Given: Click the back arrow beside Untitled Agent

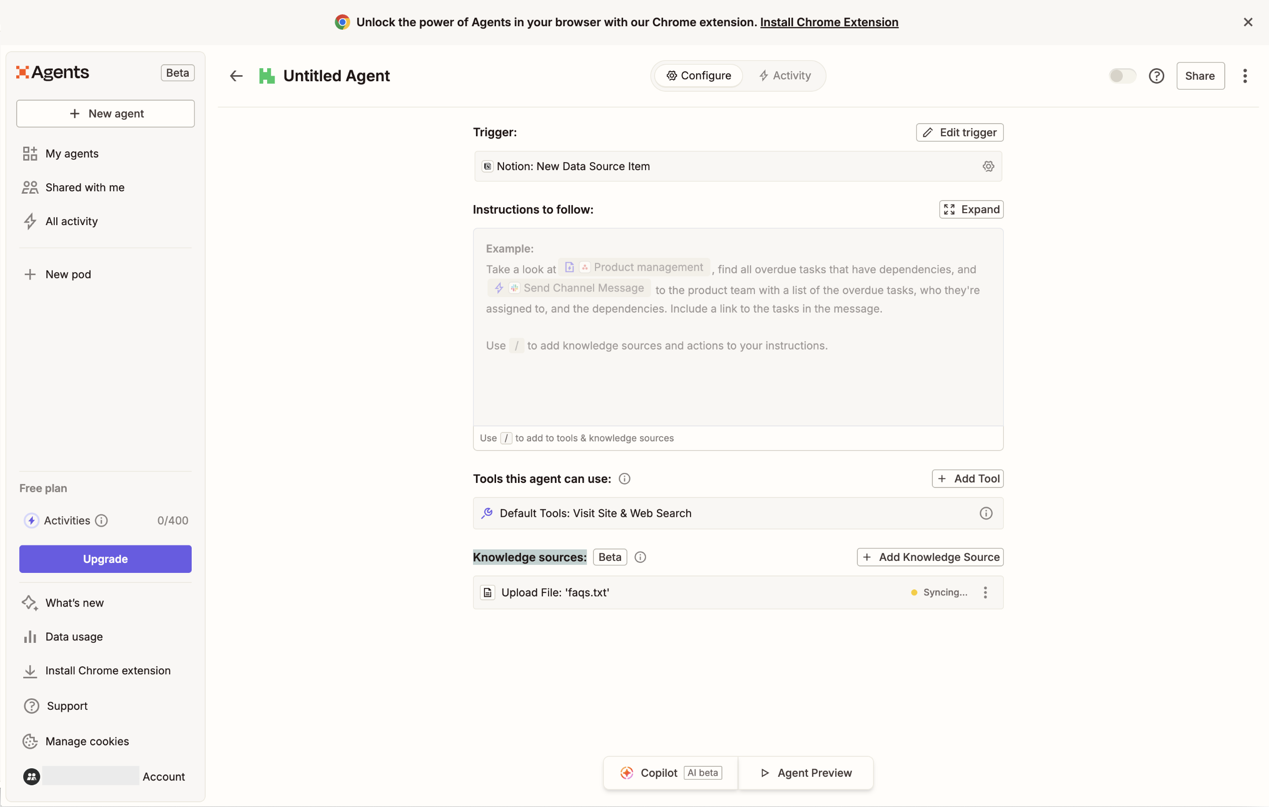Looking at the screenshot, I should (x=236, y=76).
